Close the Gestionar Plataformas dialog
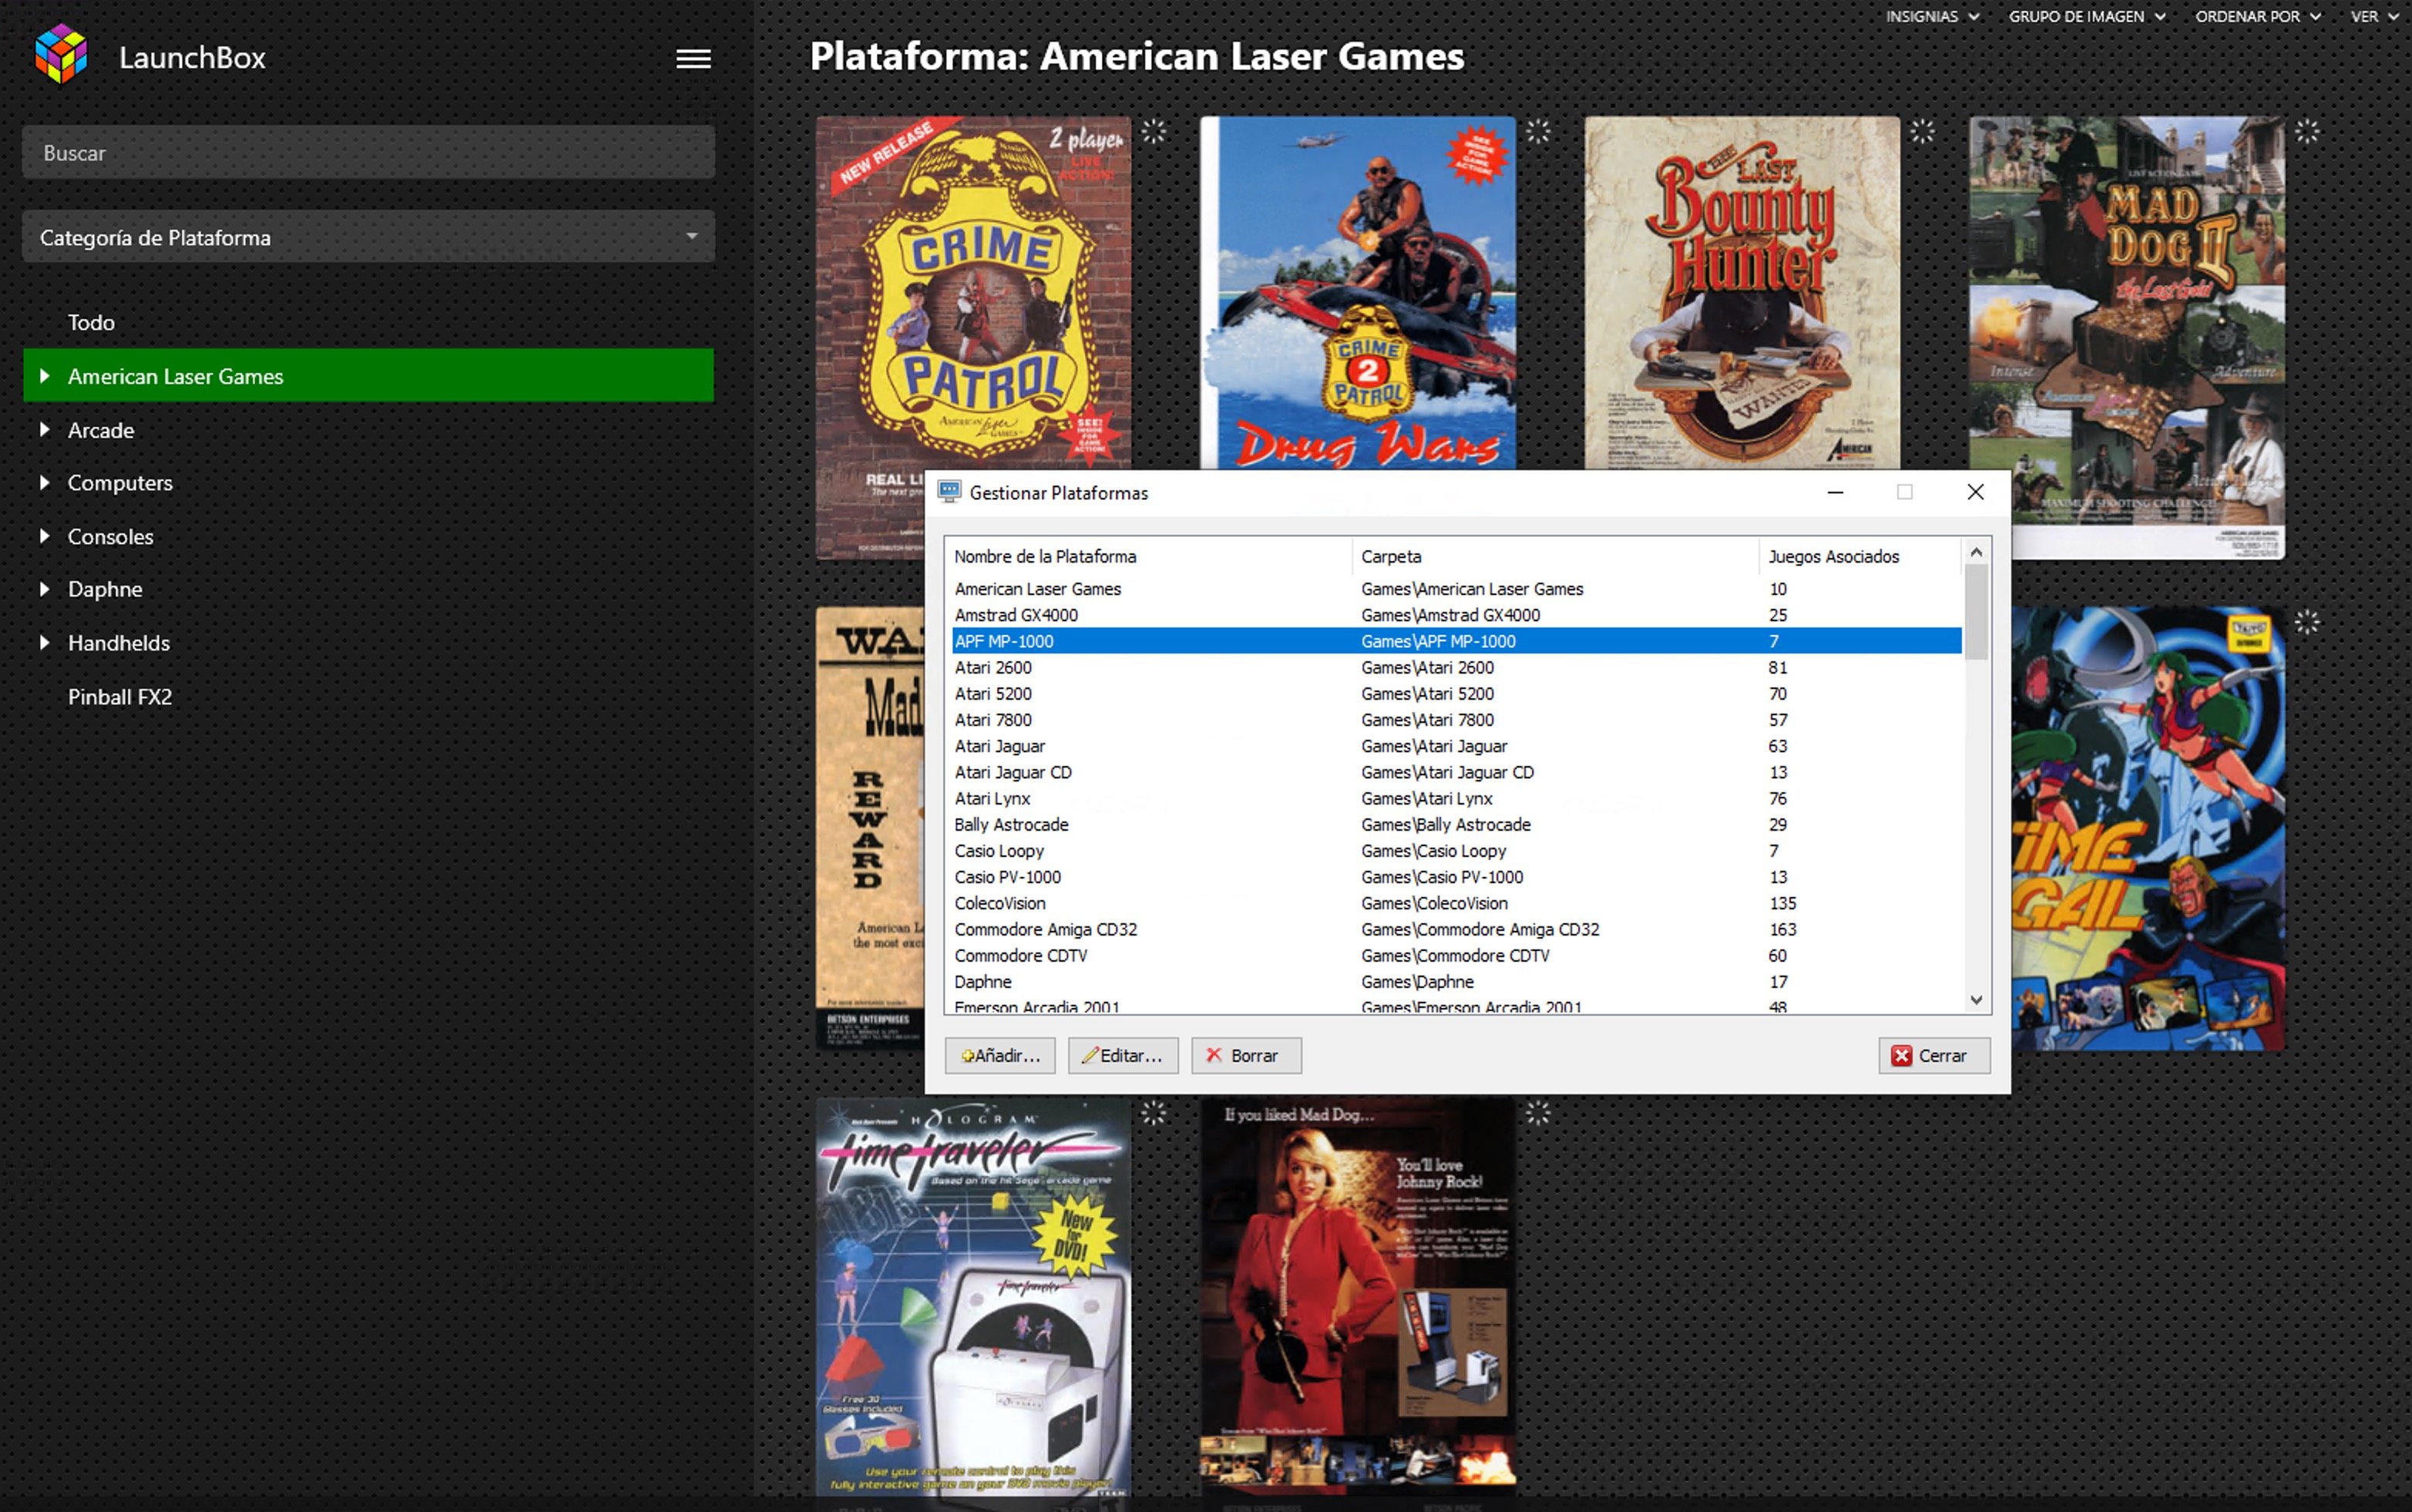 [1975, 492]
